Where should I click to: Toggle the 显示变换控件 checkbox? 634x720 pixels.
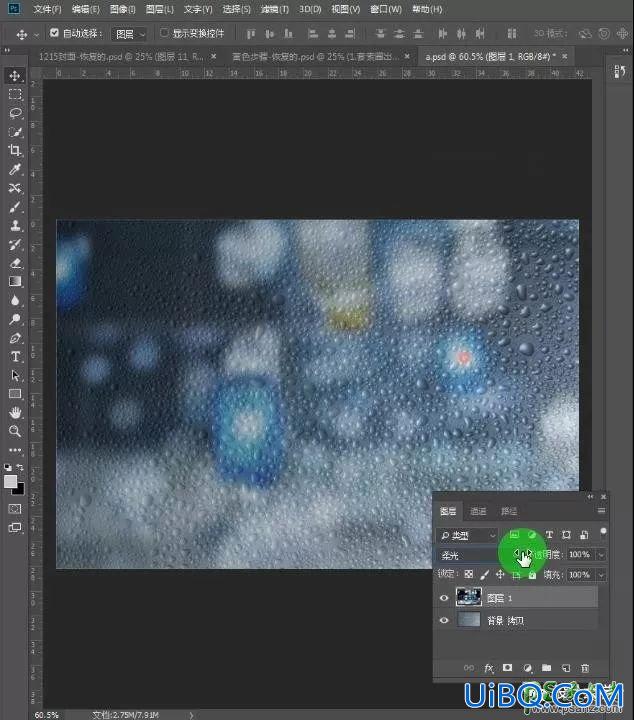(164, 33)
